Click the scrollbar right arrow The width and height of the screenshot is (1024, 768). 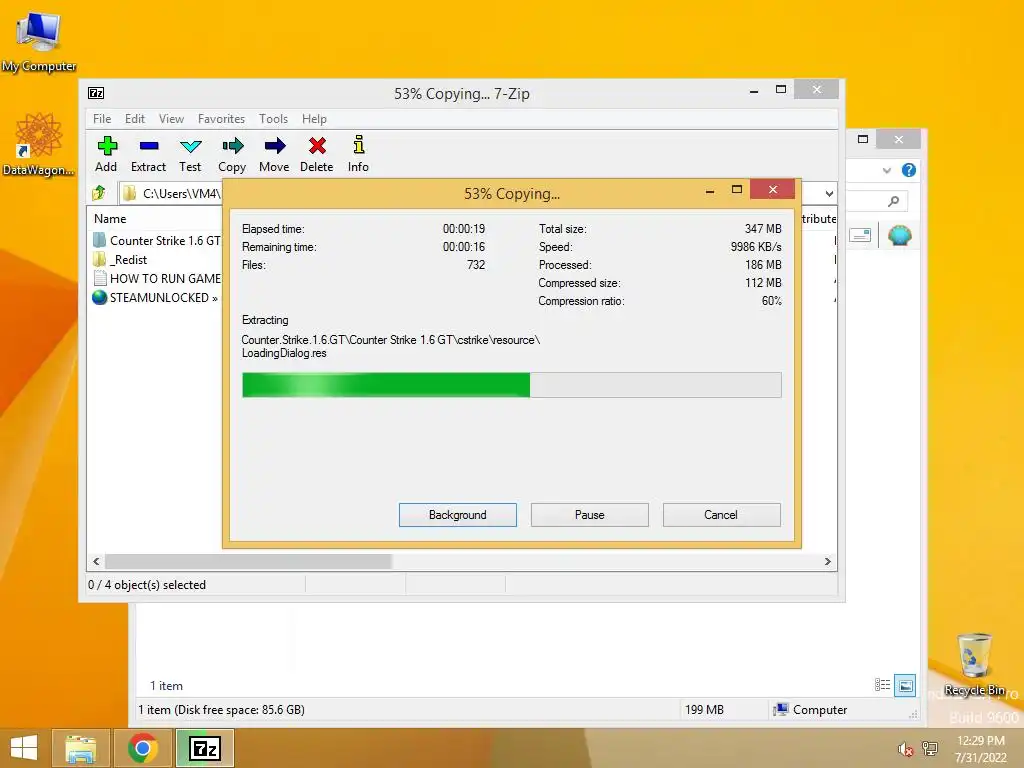827,562
